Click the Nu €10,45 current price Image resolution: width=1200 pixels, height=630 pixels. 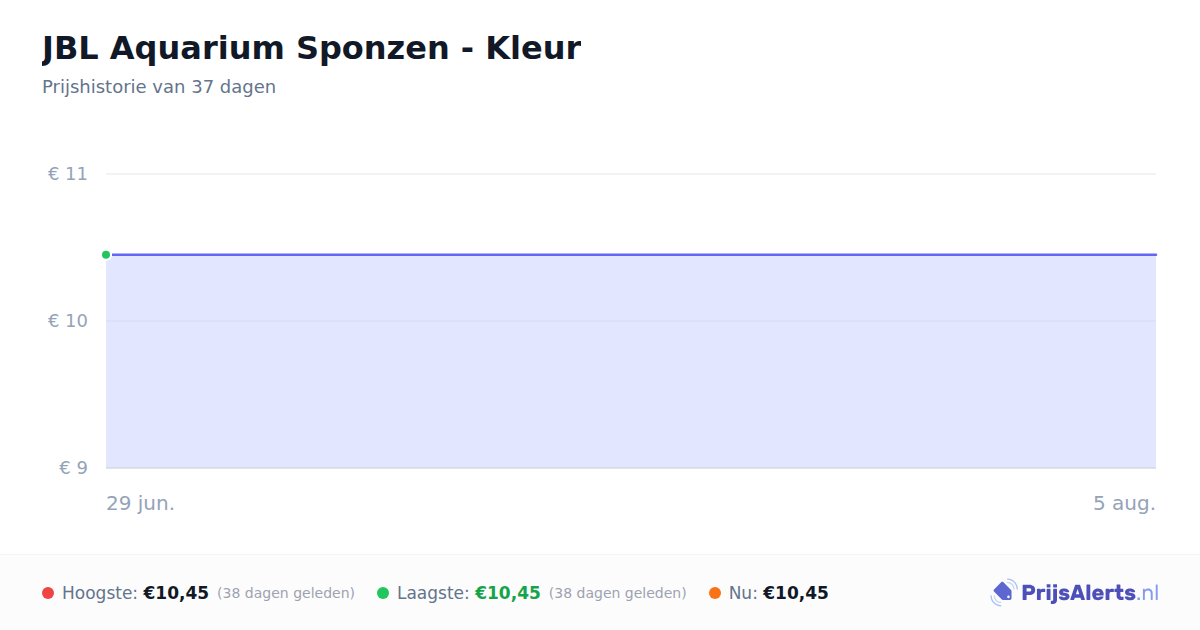pos(796,593)
